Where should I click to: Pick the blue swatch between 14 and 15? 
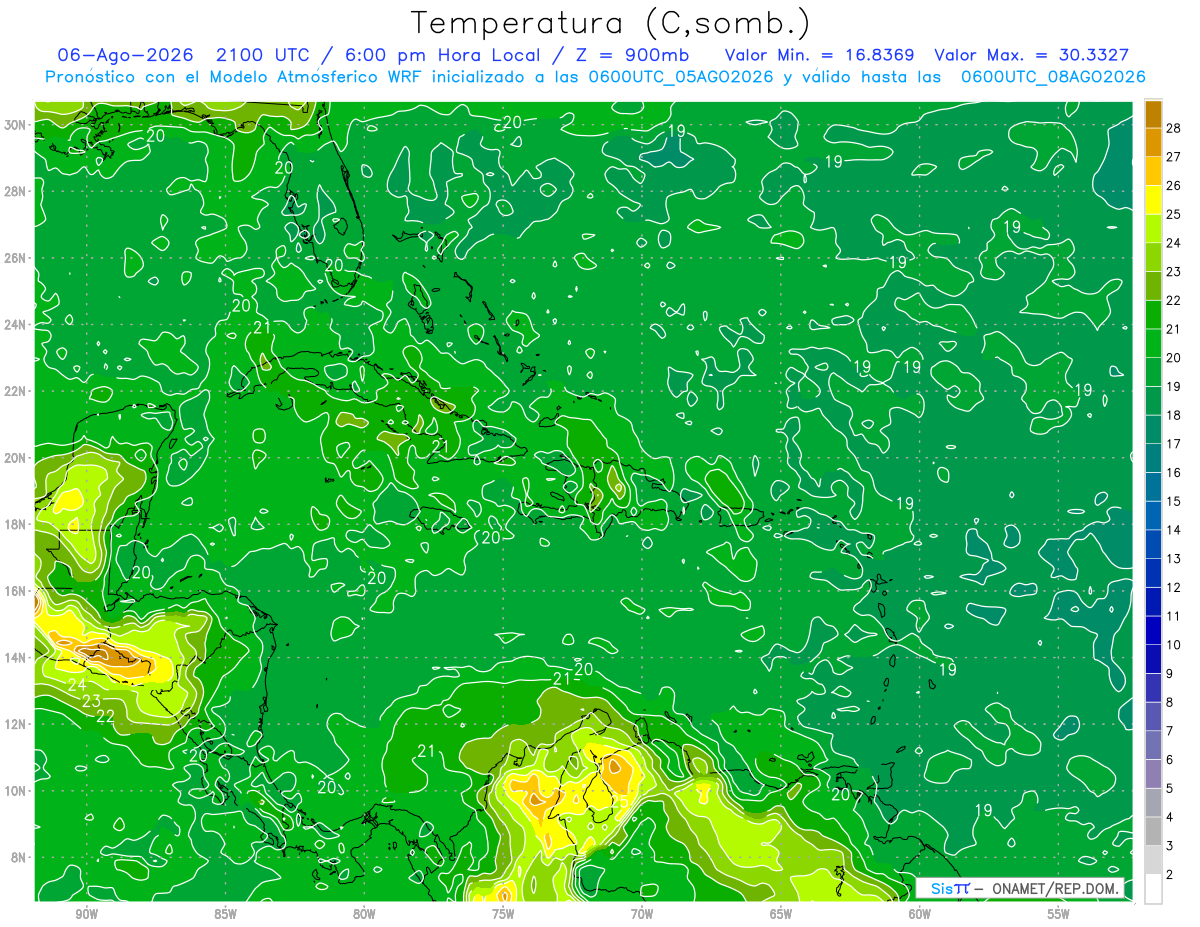1153,516
